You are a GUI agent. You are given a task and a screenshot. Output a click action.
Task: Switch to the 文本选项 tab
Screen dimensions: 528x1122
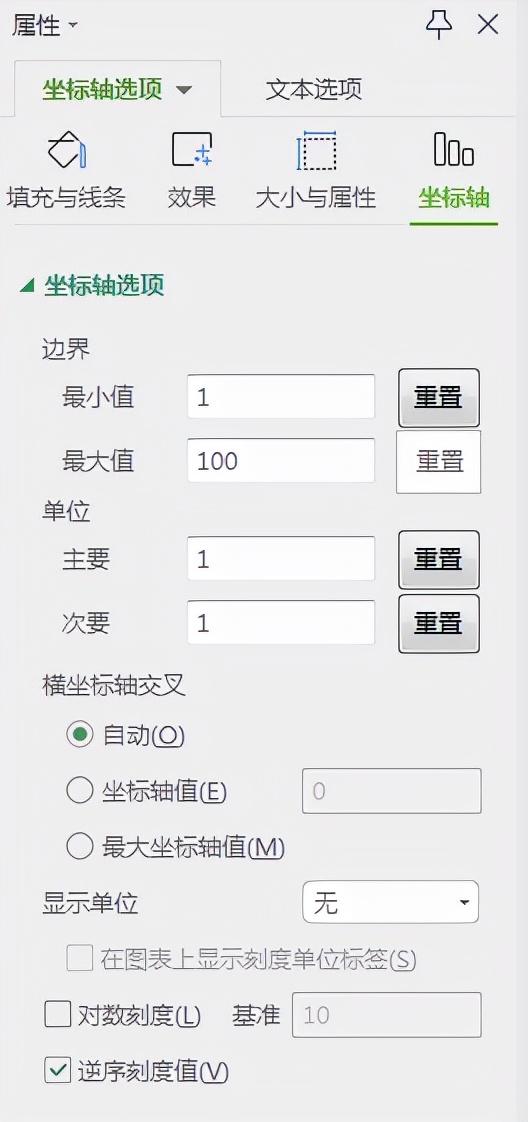[x=313, y=89]
